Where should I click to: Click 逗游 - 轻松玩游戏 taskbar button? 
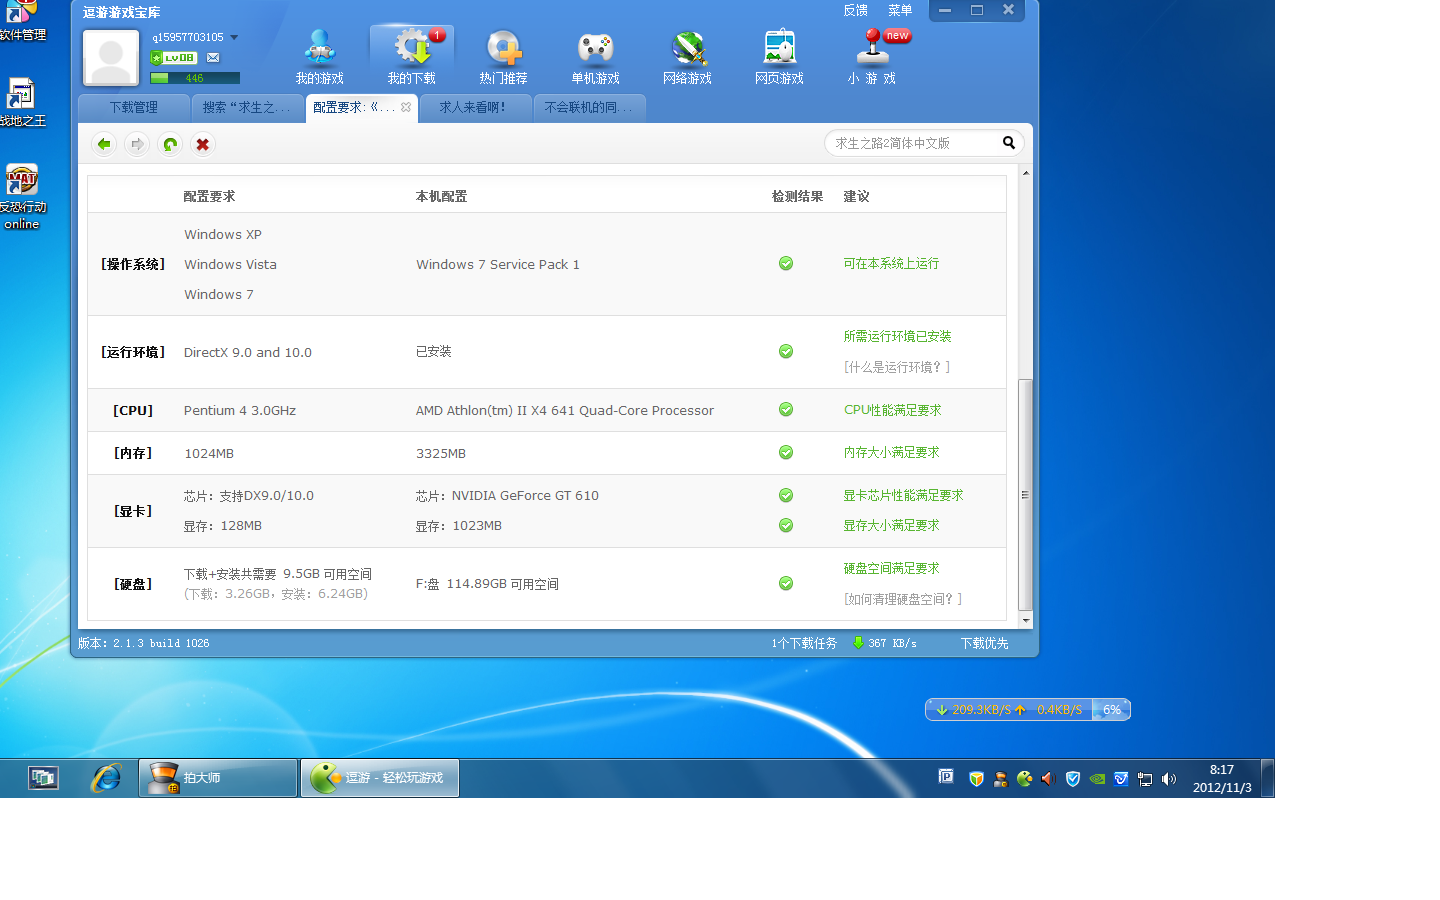click(x=380, y=778)
